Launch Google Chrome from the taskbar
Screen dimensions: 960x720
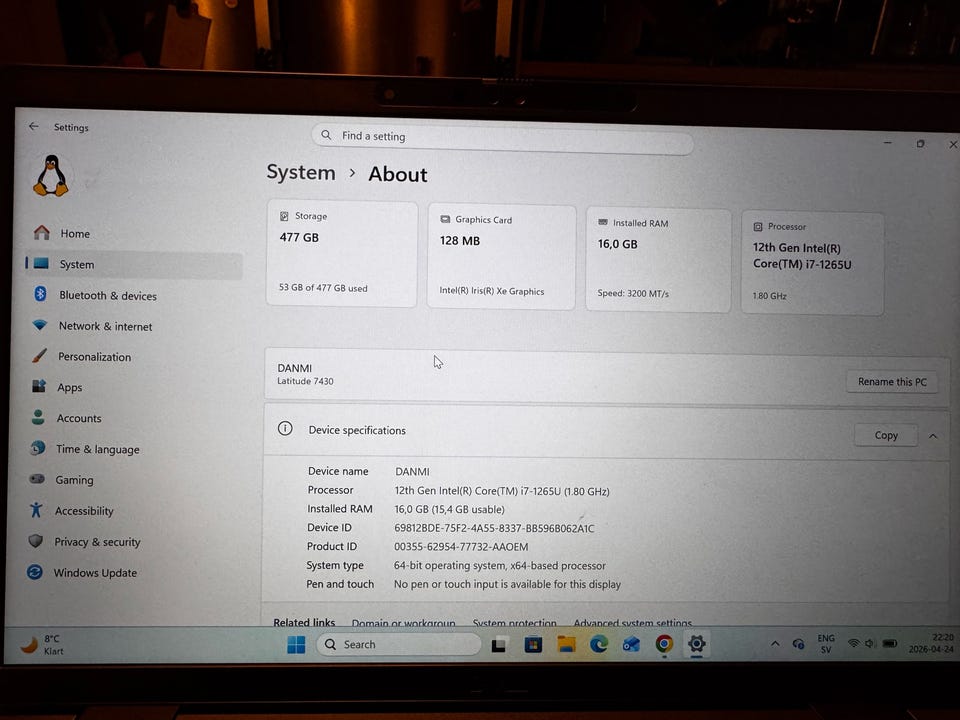pyautogui.click(x=664, y=644)
